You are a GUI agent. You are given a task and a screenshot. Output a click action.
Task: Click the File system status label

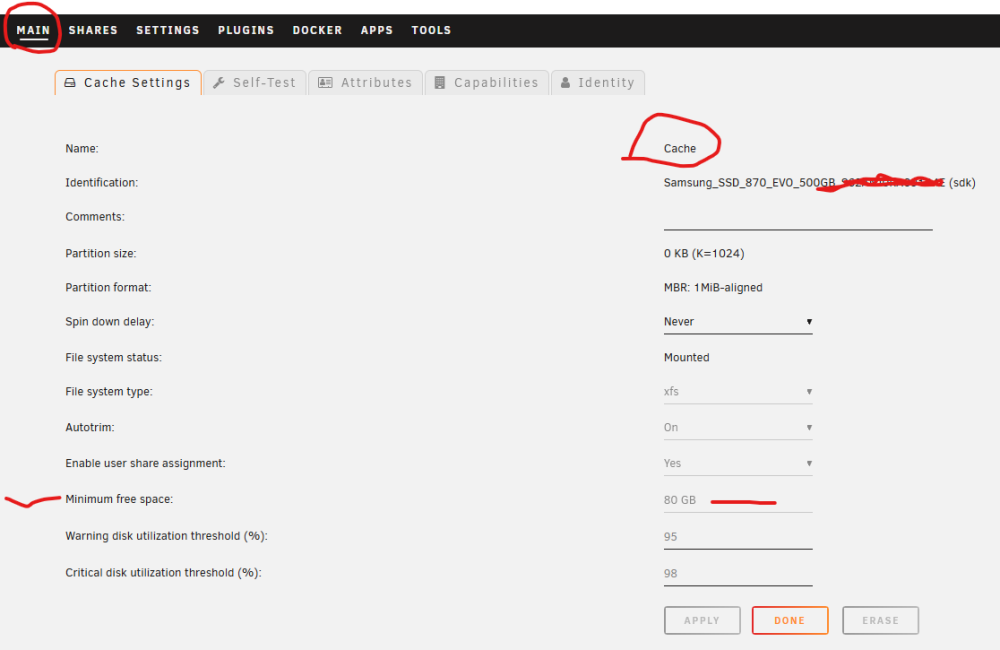point(114,358)
